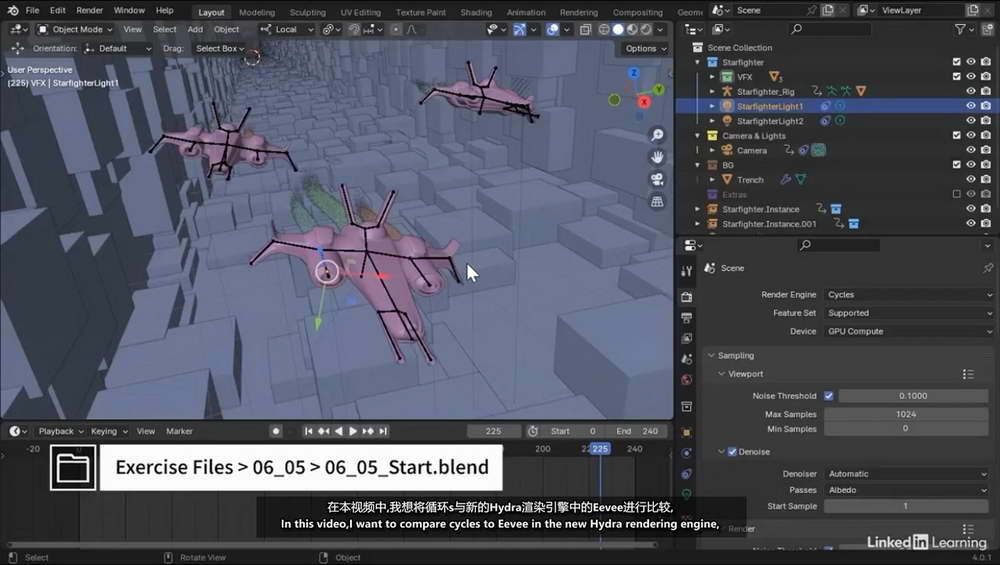Toggle the viewport overlays icon
The width and height of the screenshot is (1000, 565).
[x=552, y=29]
